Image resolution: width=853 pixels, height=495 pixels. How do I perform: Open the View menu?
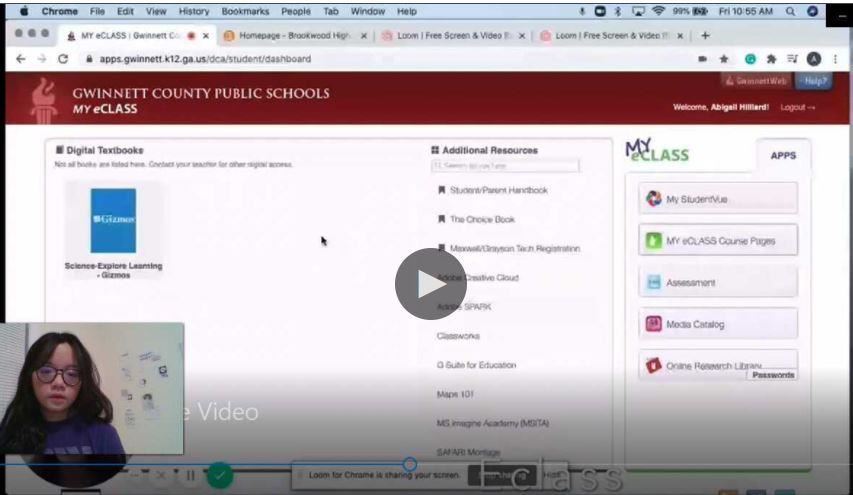tap(156, 11)
